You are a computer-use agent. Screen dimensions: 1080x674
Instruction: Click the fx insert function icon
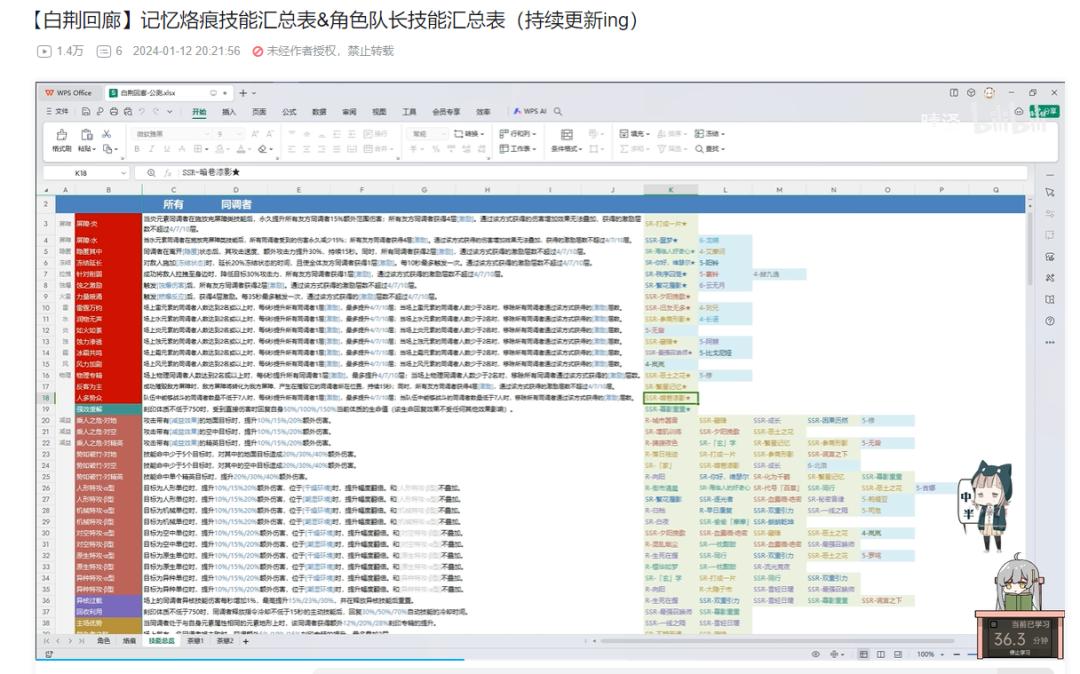pos(167,172)
